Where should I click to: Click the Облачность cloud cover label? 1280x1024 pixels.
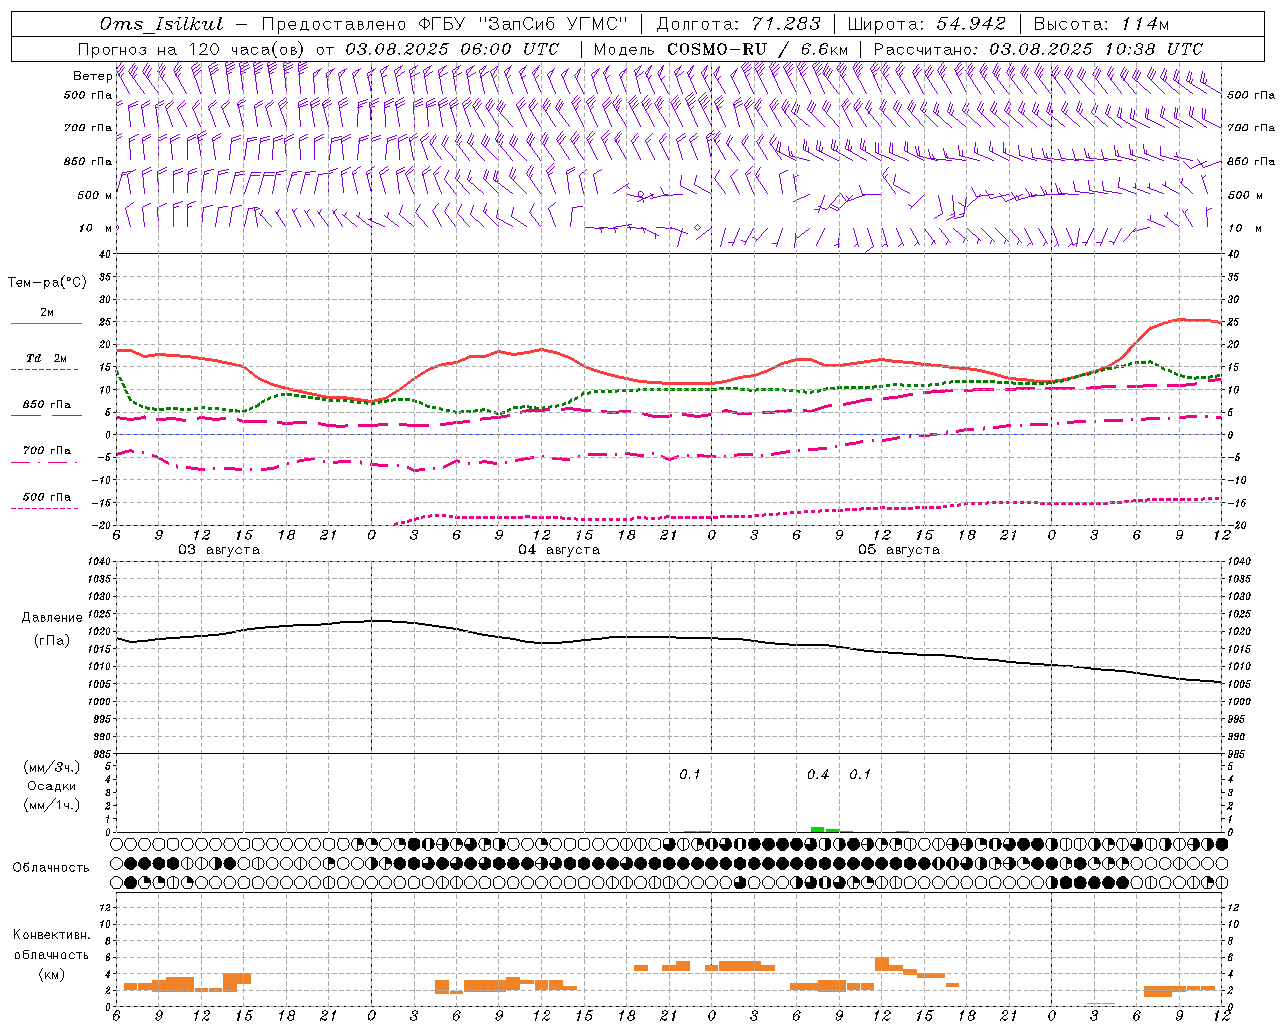pyautogui.click(x=51, y=867)
